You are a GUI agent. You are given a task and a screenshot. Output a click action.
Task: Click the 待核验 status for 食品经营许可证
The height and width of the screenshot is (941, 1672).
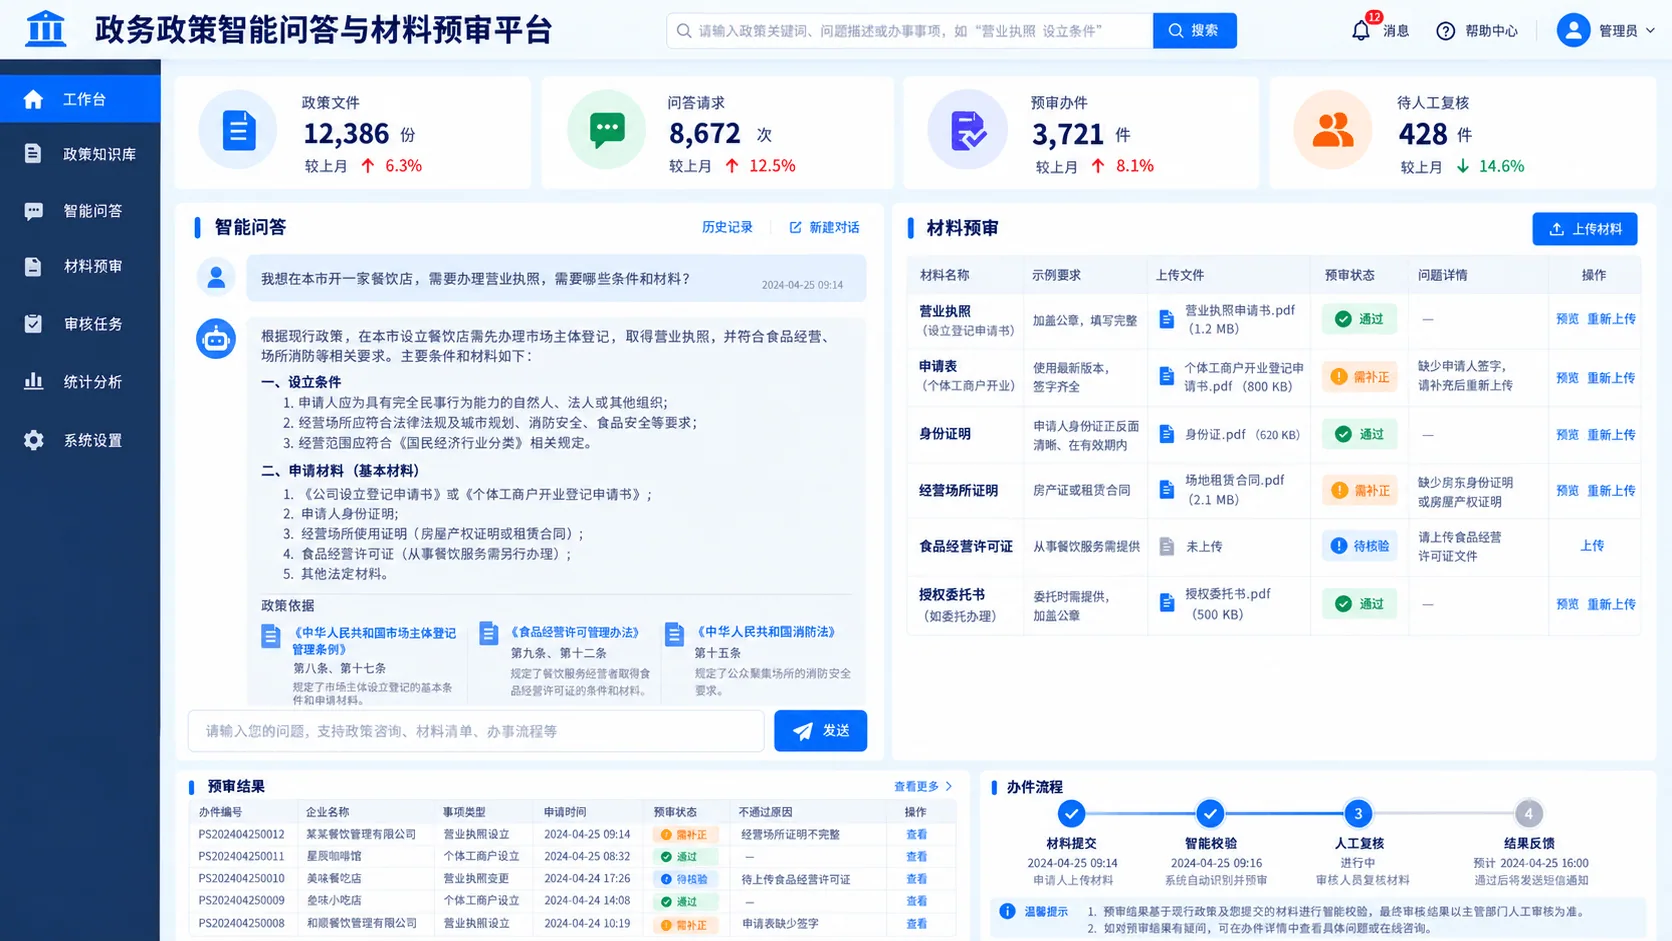coord(1359,546)
